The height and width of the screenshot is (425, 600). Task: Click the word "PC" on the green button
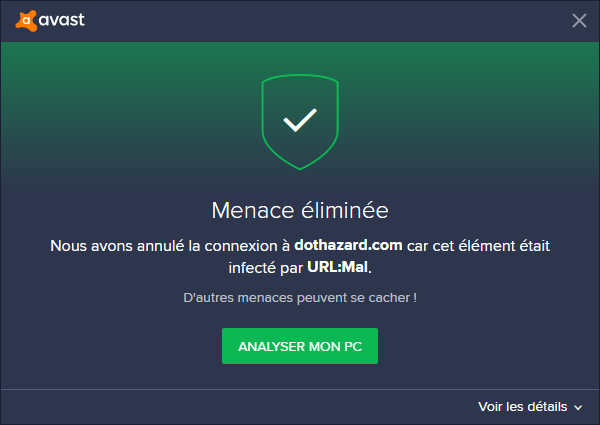[x=351, y=345]
